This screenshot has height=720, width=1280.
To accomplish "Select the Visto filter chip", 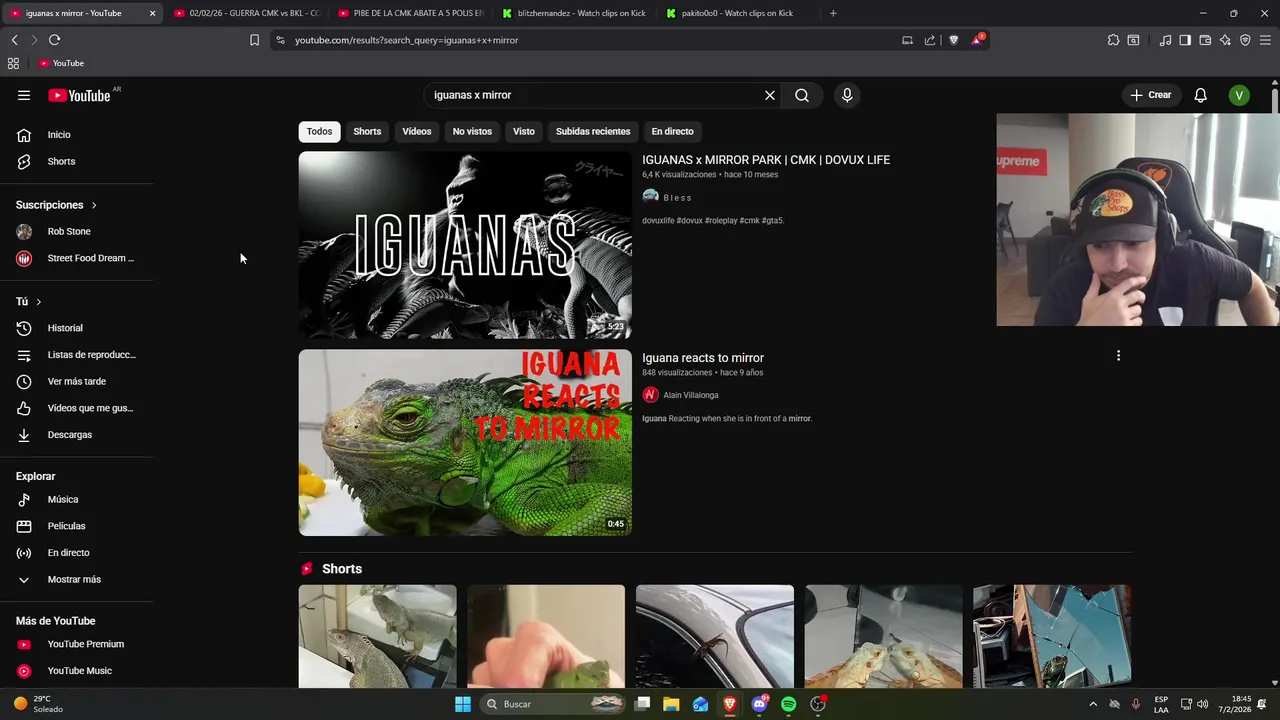I will 524,131.
